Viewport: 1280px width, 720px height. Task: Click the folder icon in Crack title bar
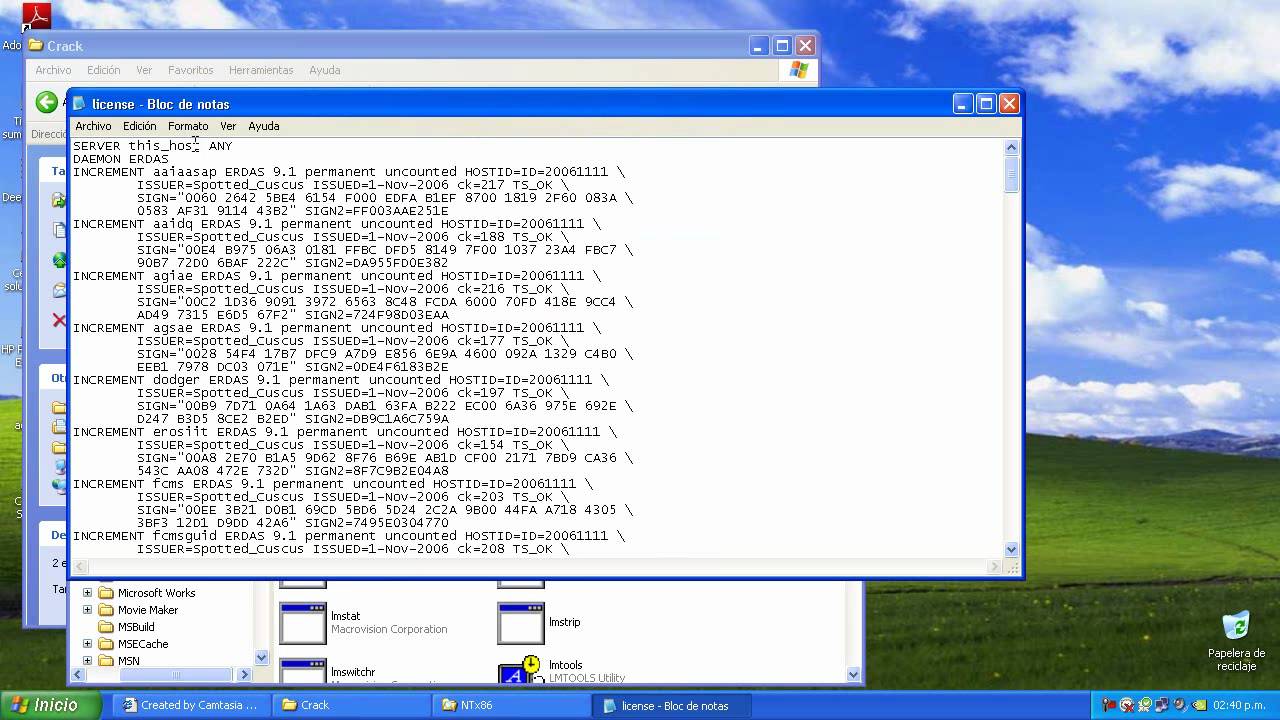click(36, 46)
